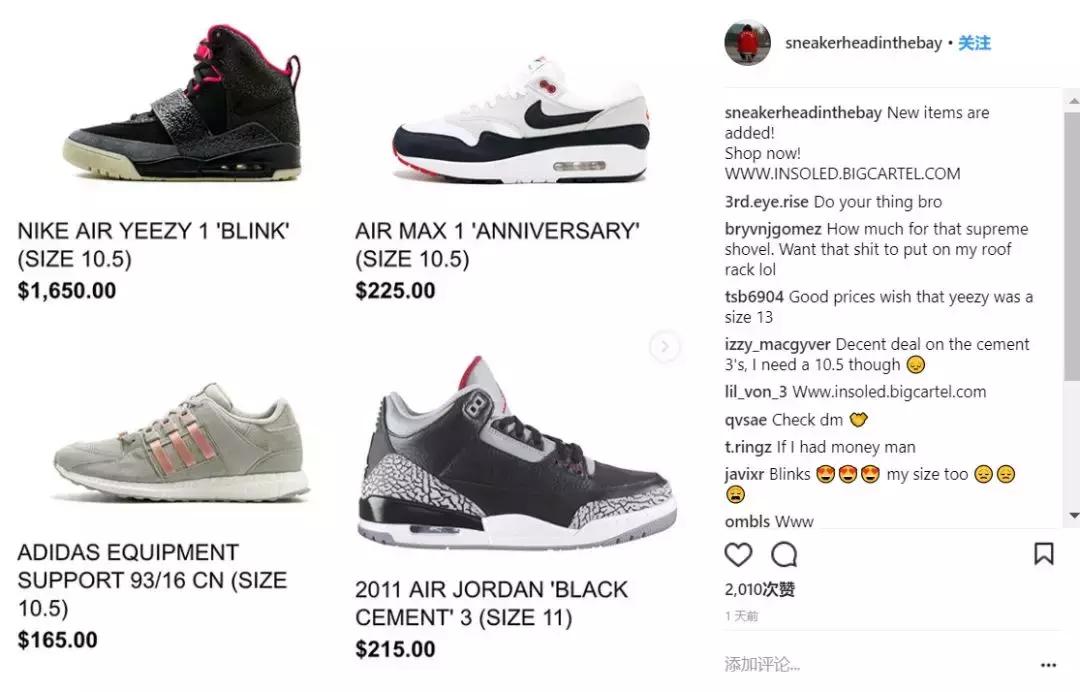Save post with the bookmark icon
The width and height of the screenshot is (1080, 692).
pyautogui.click(x=1043, y=554)
